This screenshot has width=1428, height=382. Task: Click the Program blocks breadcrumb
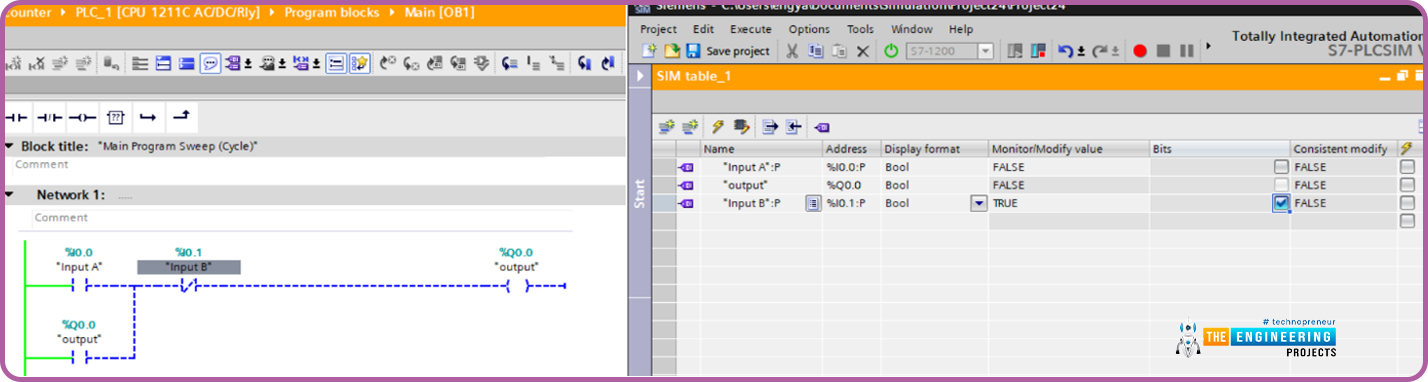(332, 13)
